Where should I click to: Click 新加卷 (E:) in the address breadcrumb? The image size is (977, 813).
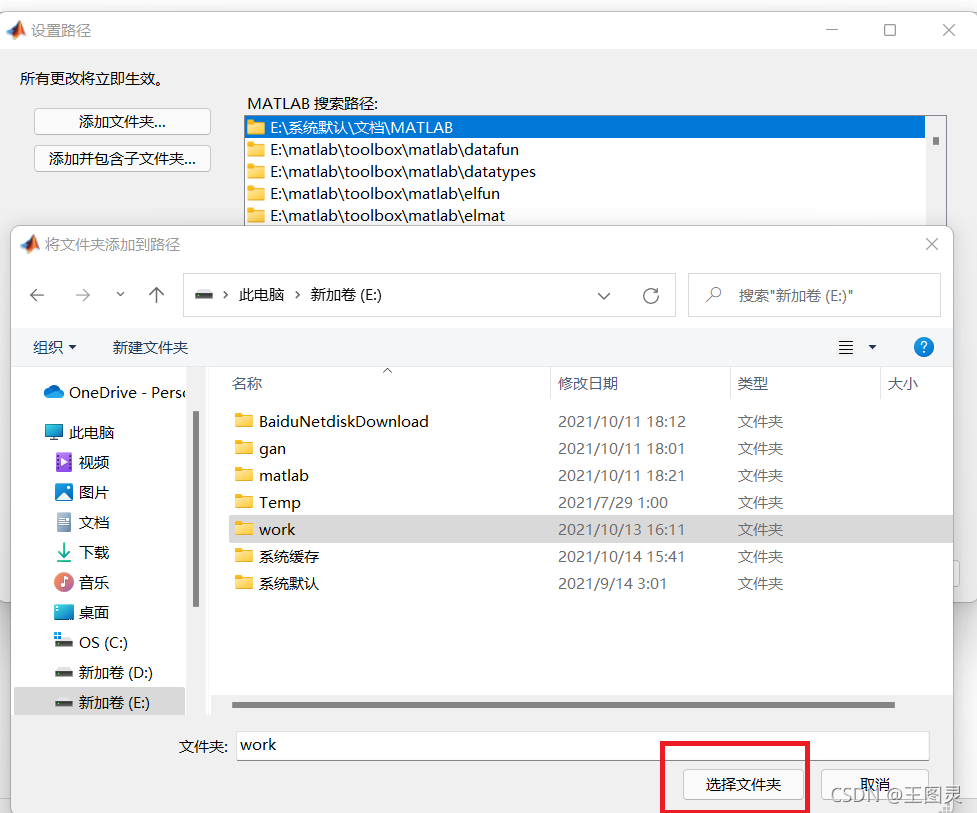[x=346, y=295]
